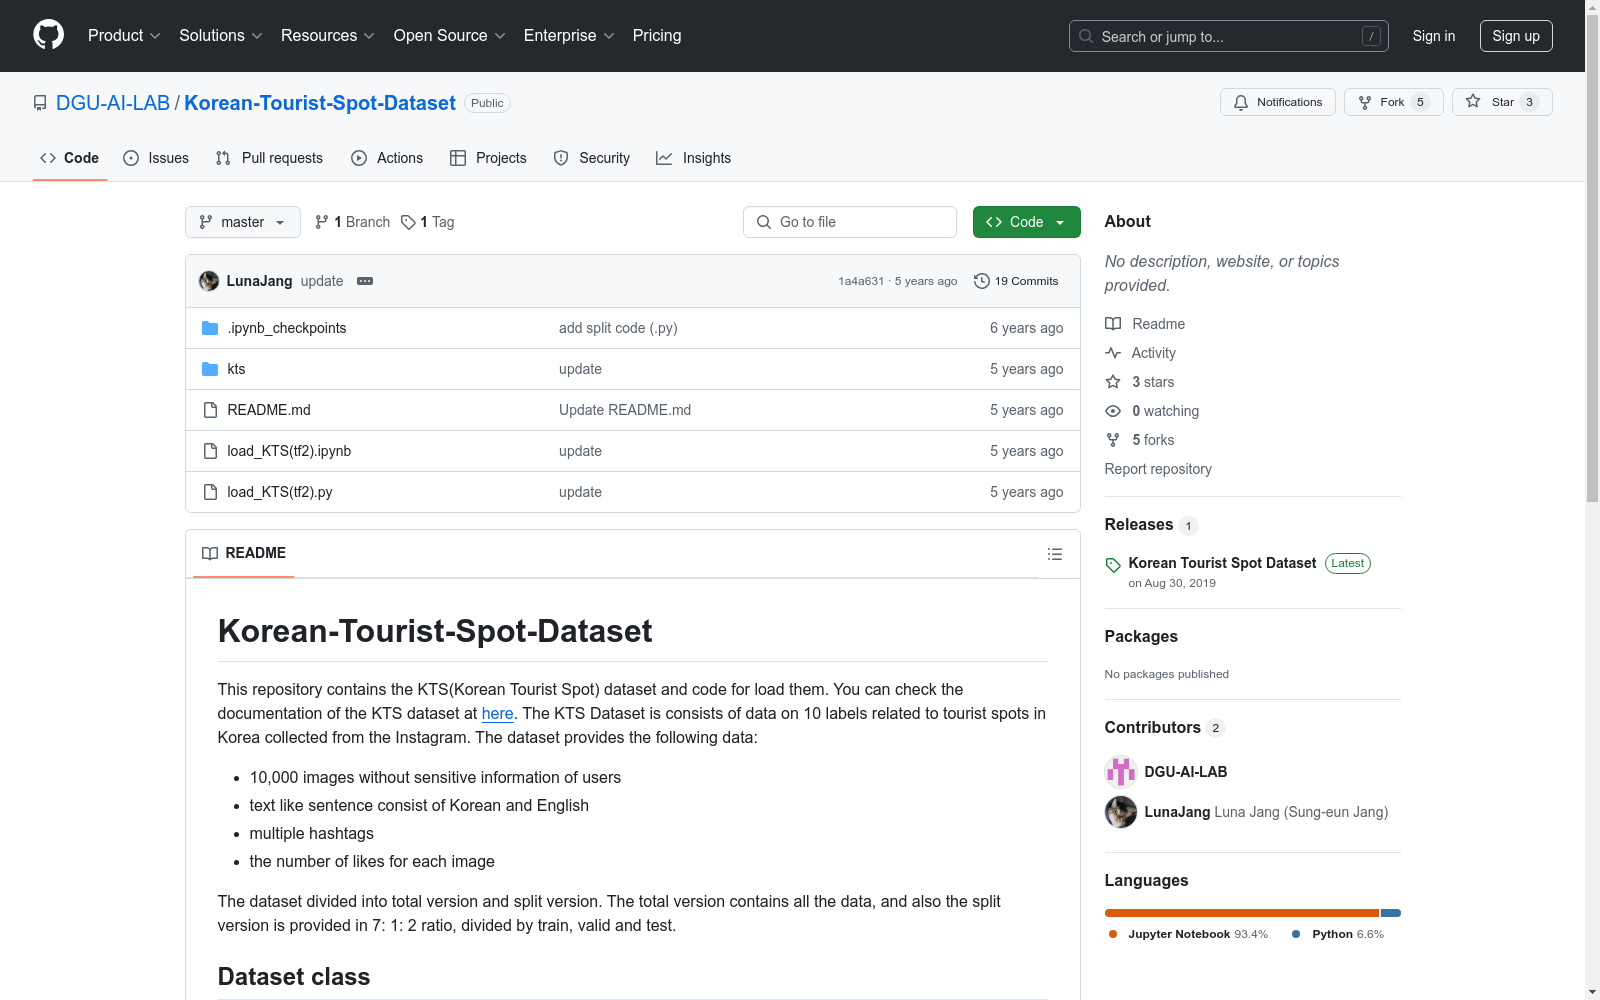Open the Contributors heading link
The width and height of the screenshot is (1600, 1000).
(1164, 728)
